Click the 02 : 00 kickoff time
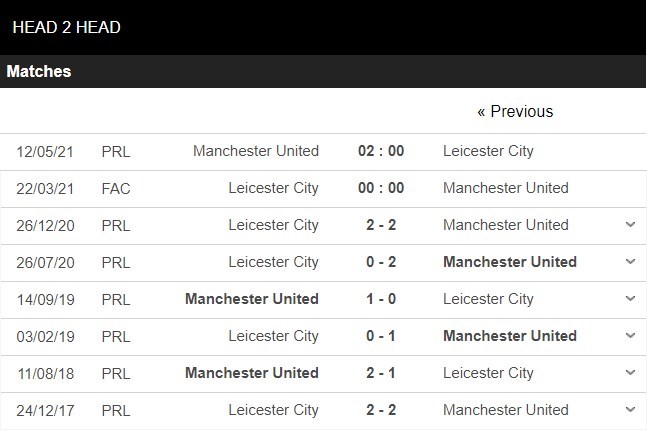Screen dimensions: 647x433 click(381, 151)
